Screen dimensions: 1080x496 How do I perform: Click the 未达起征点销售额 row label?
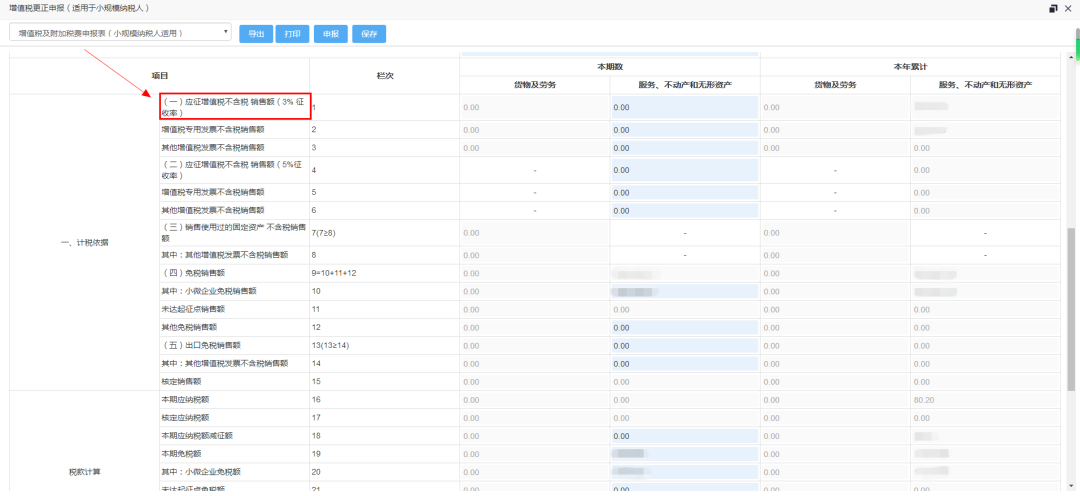pos(193,309)
